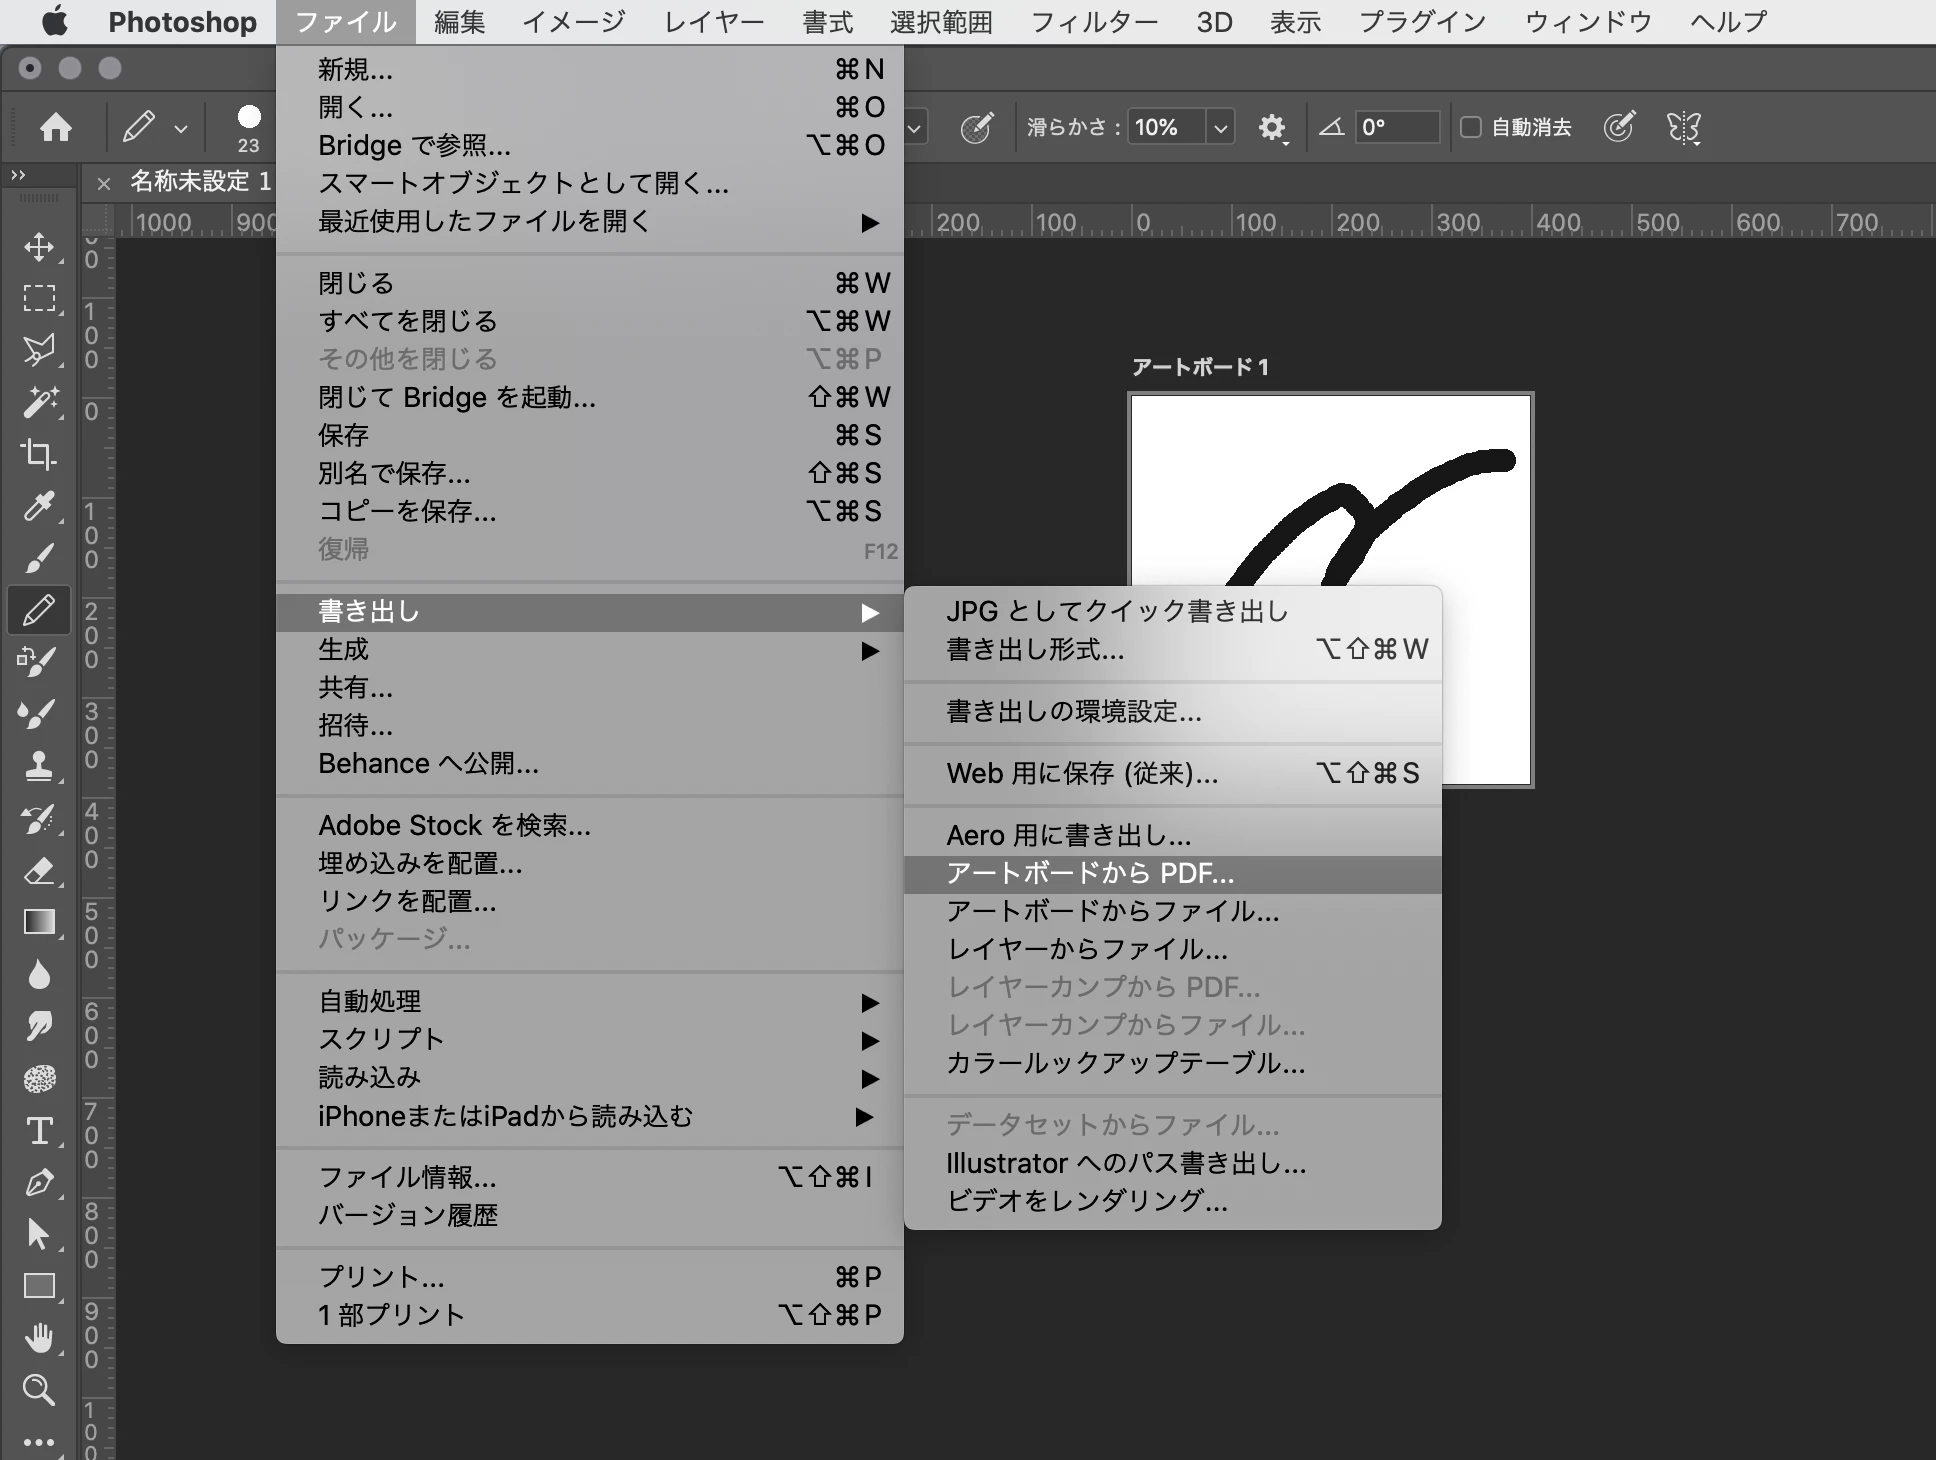The width and height of the screenshot is (1936, 1460).
Task: Open the brush preset picker
Action: point(249,127)
